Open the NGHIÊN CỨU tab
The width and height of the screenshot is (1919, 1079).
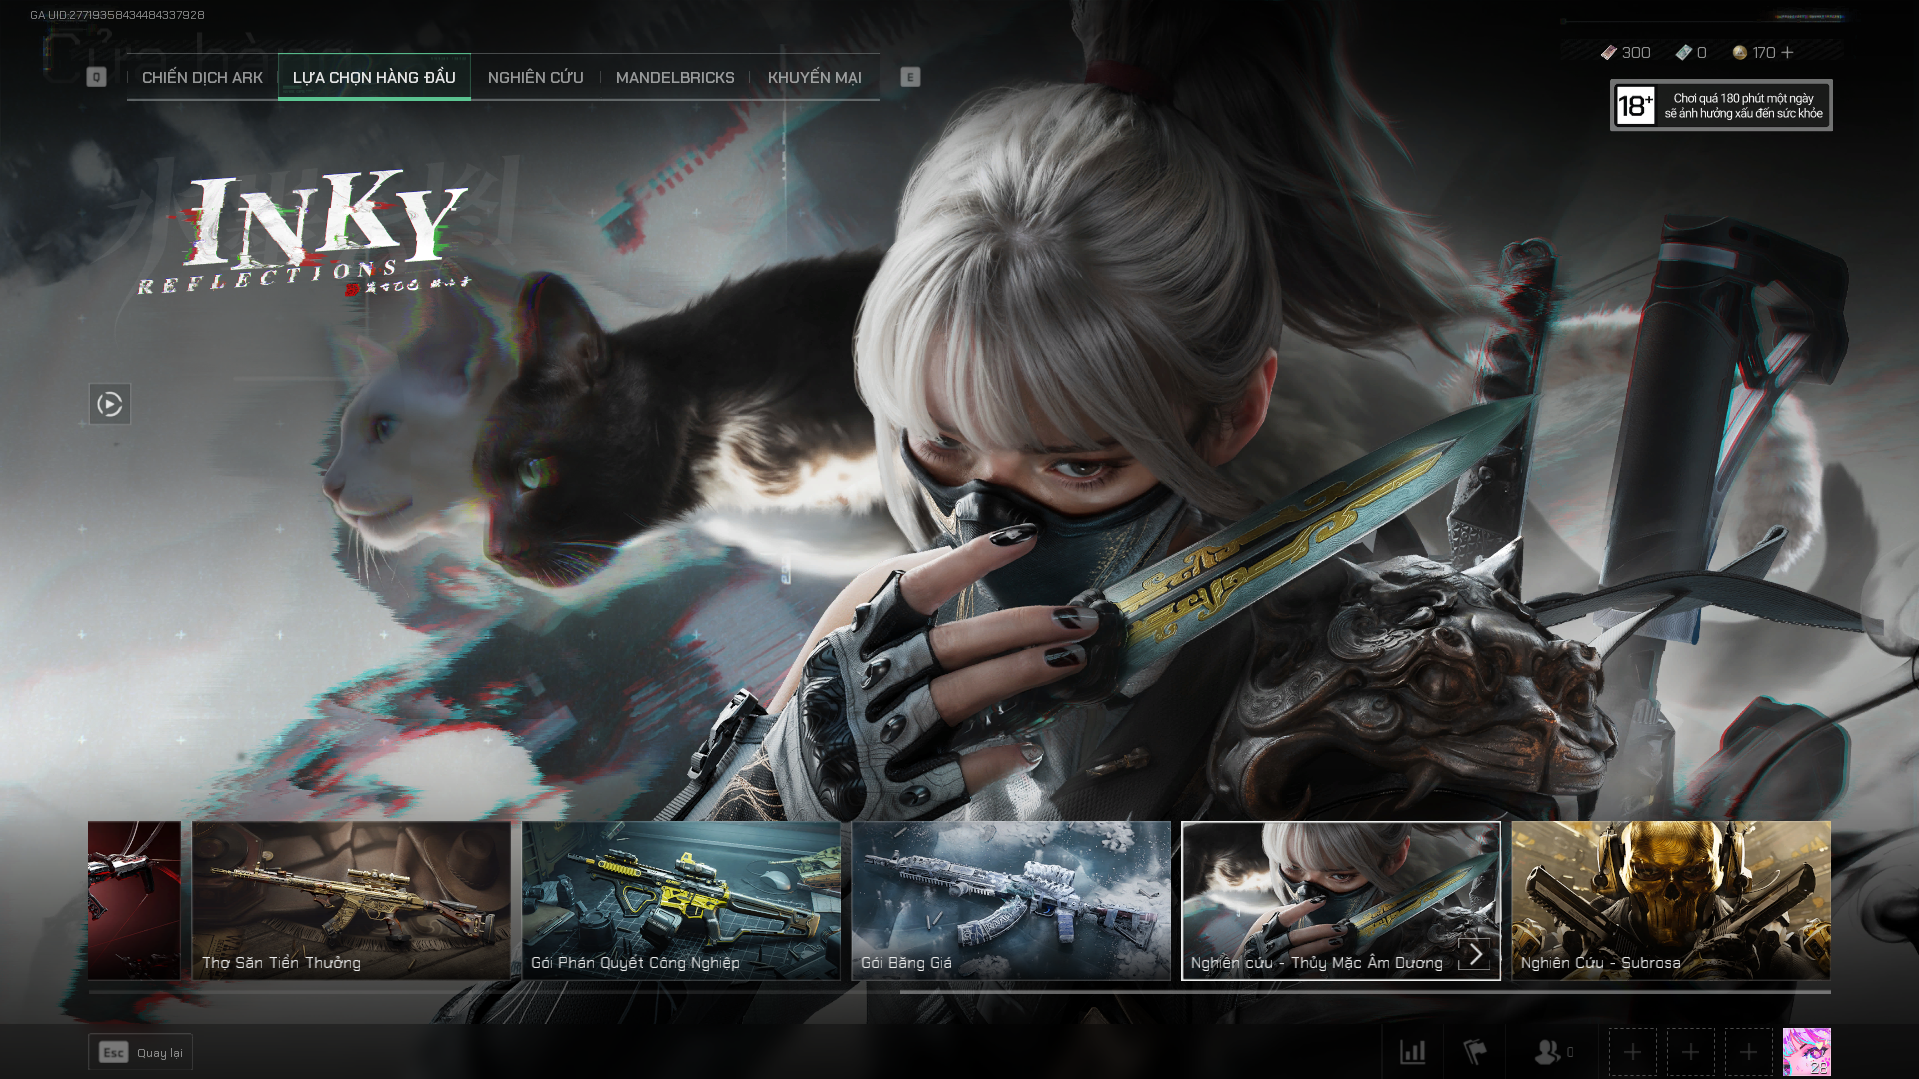535,78
